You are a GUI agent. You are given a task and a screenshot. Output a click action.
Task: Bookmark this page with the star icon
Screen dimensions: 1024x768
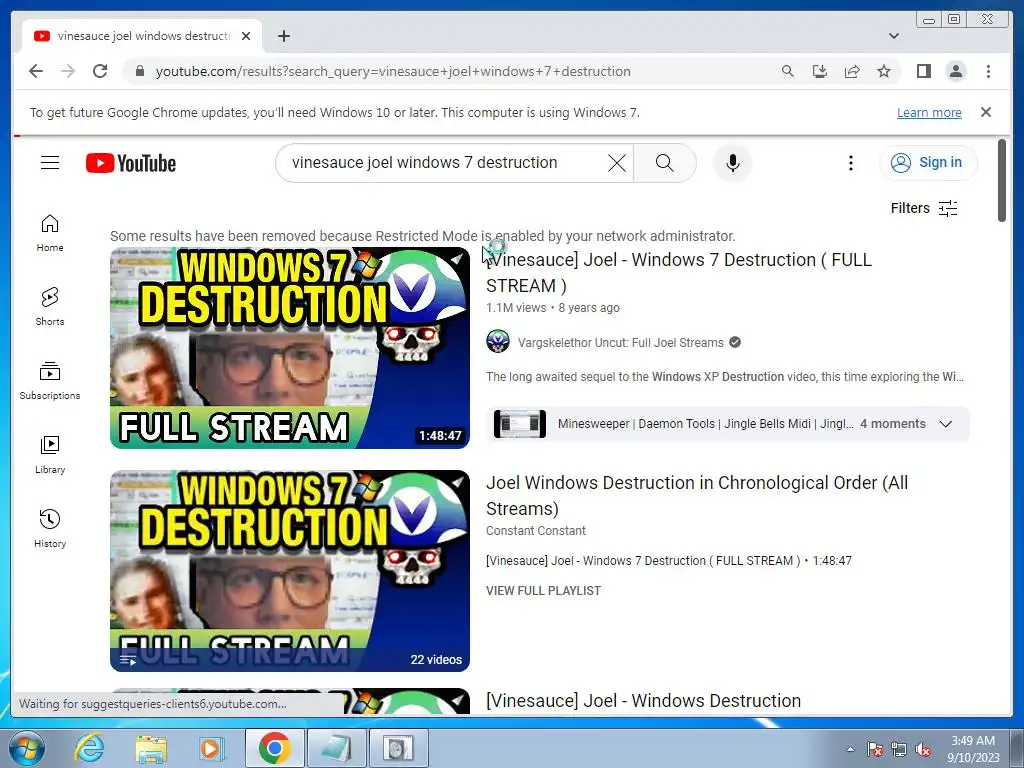click(x=884, y=71)
